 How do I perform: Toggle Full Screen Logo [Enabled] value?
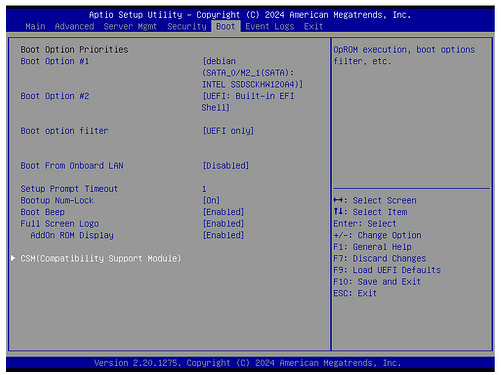[223, 224]
